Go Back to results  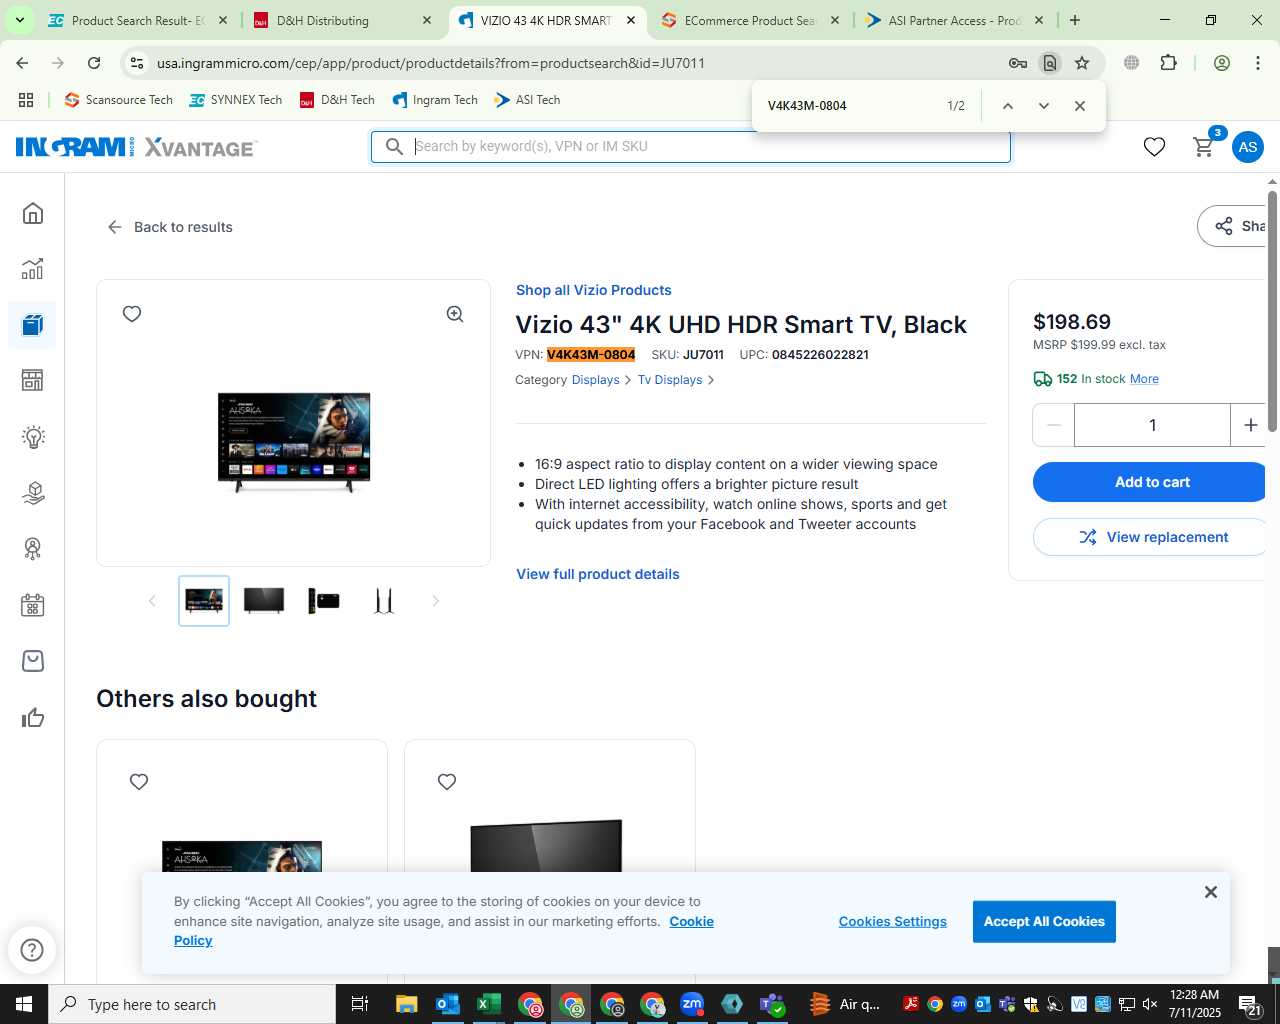point(170,227)
